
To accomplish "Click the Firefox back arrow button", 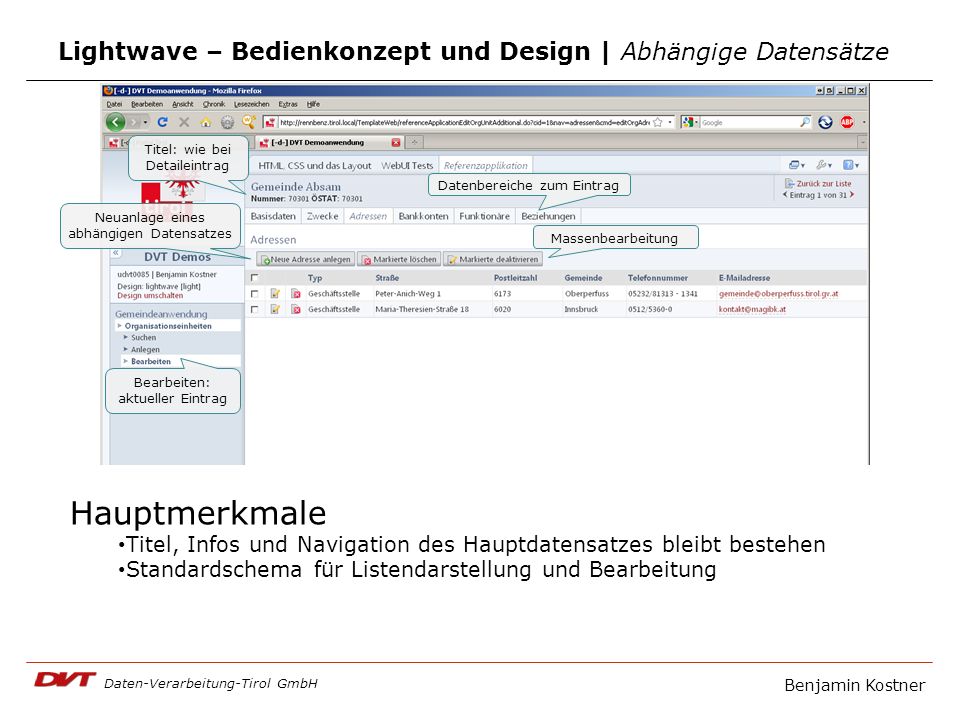I will coord(116,122).
